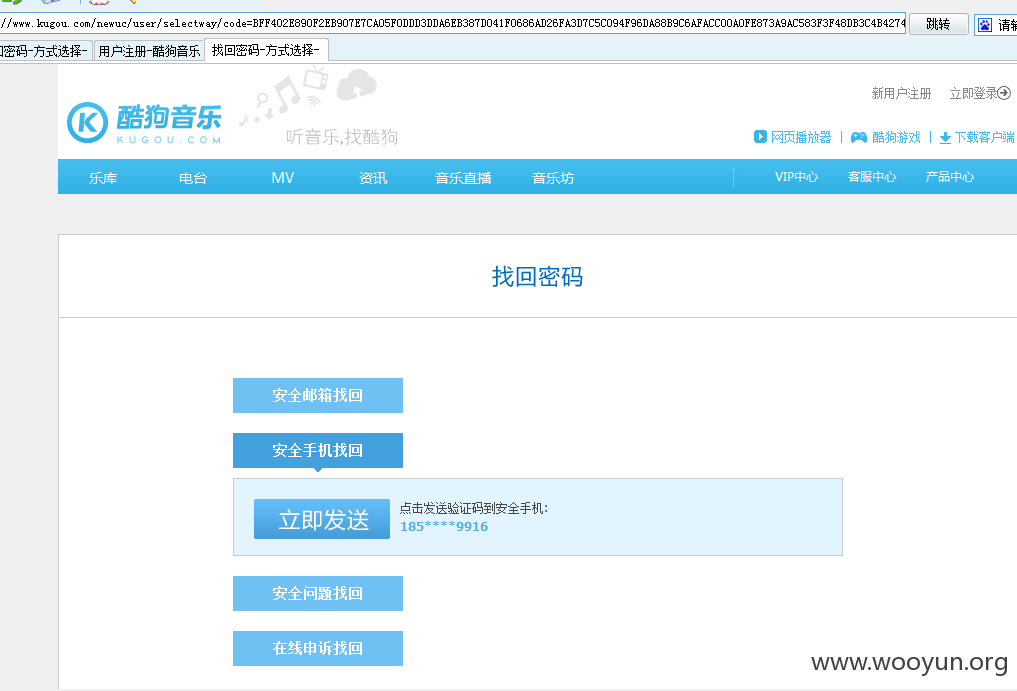
Task: Click the Baidu paw icon in toolbar
Action: click(985, 25)
